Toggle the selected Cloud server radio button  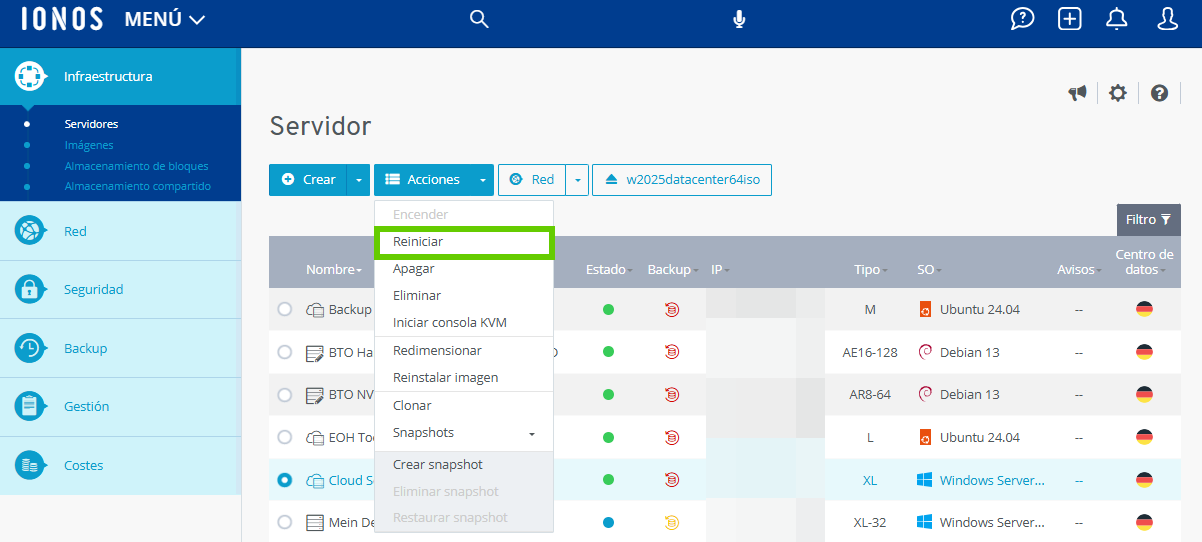[x=285, y=480]
